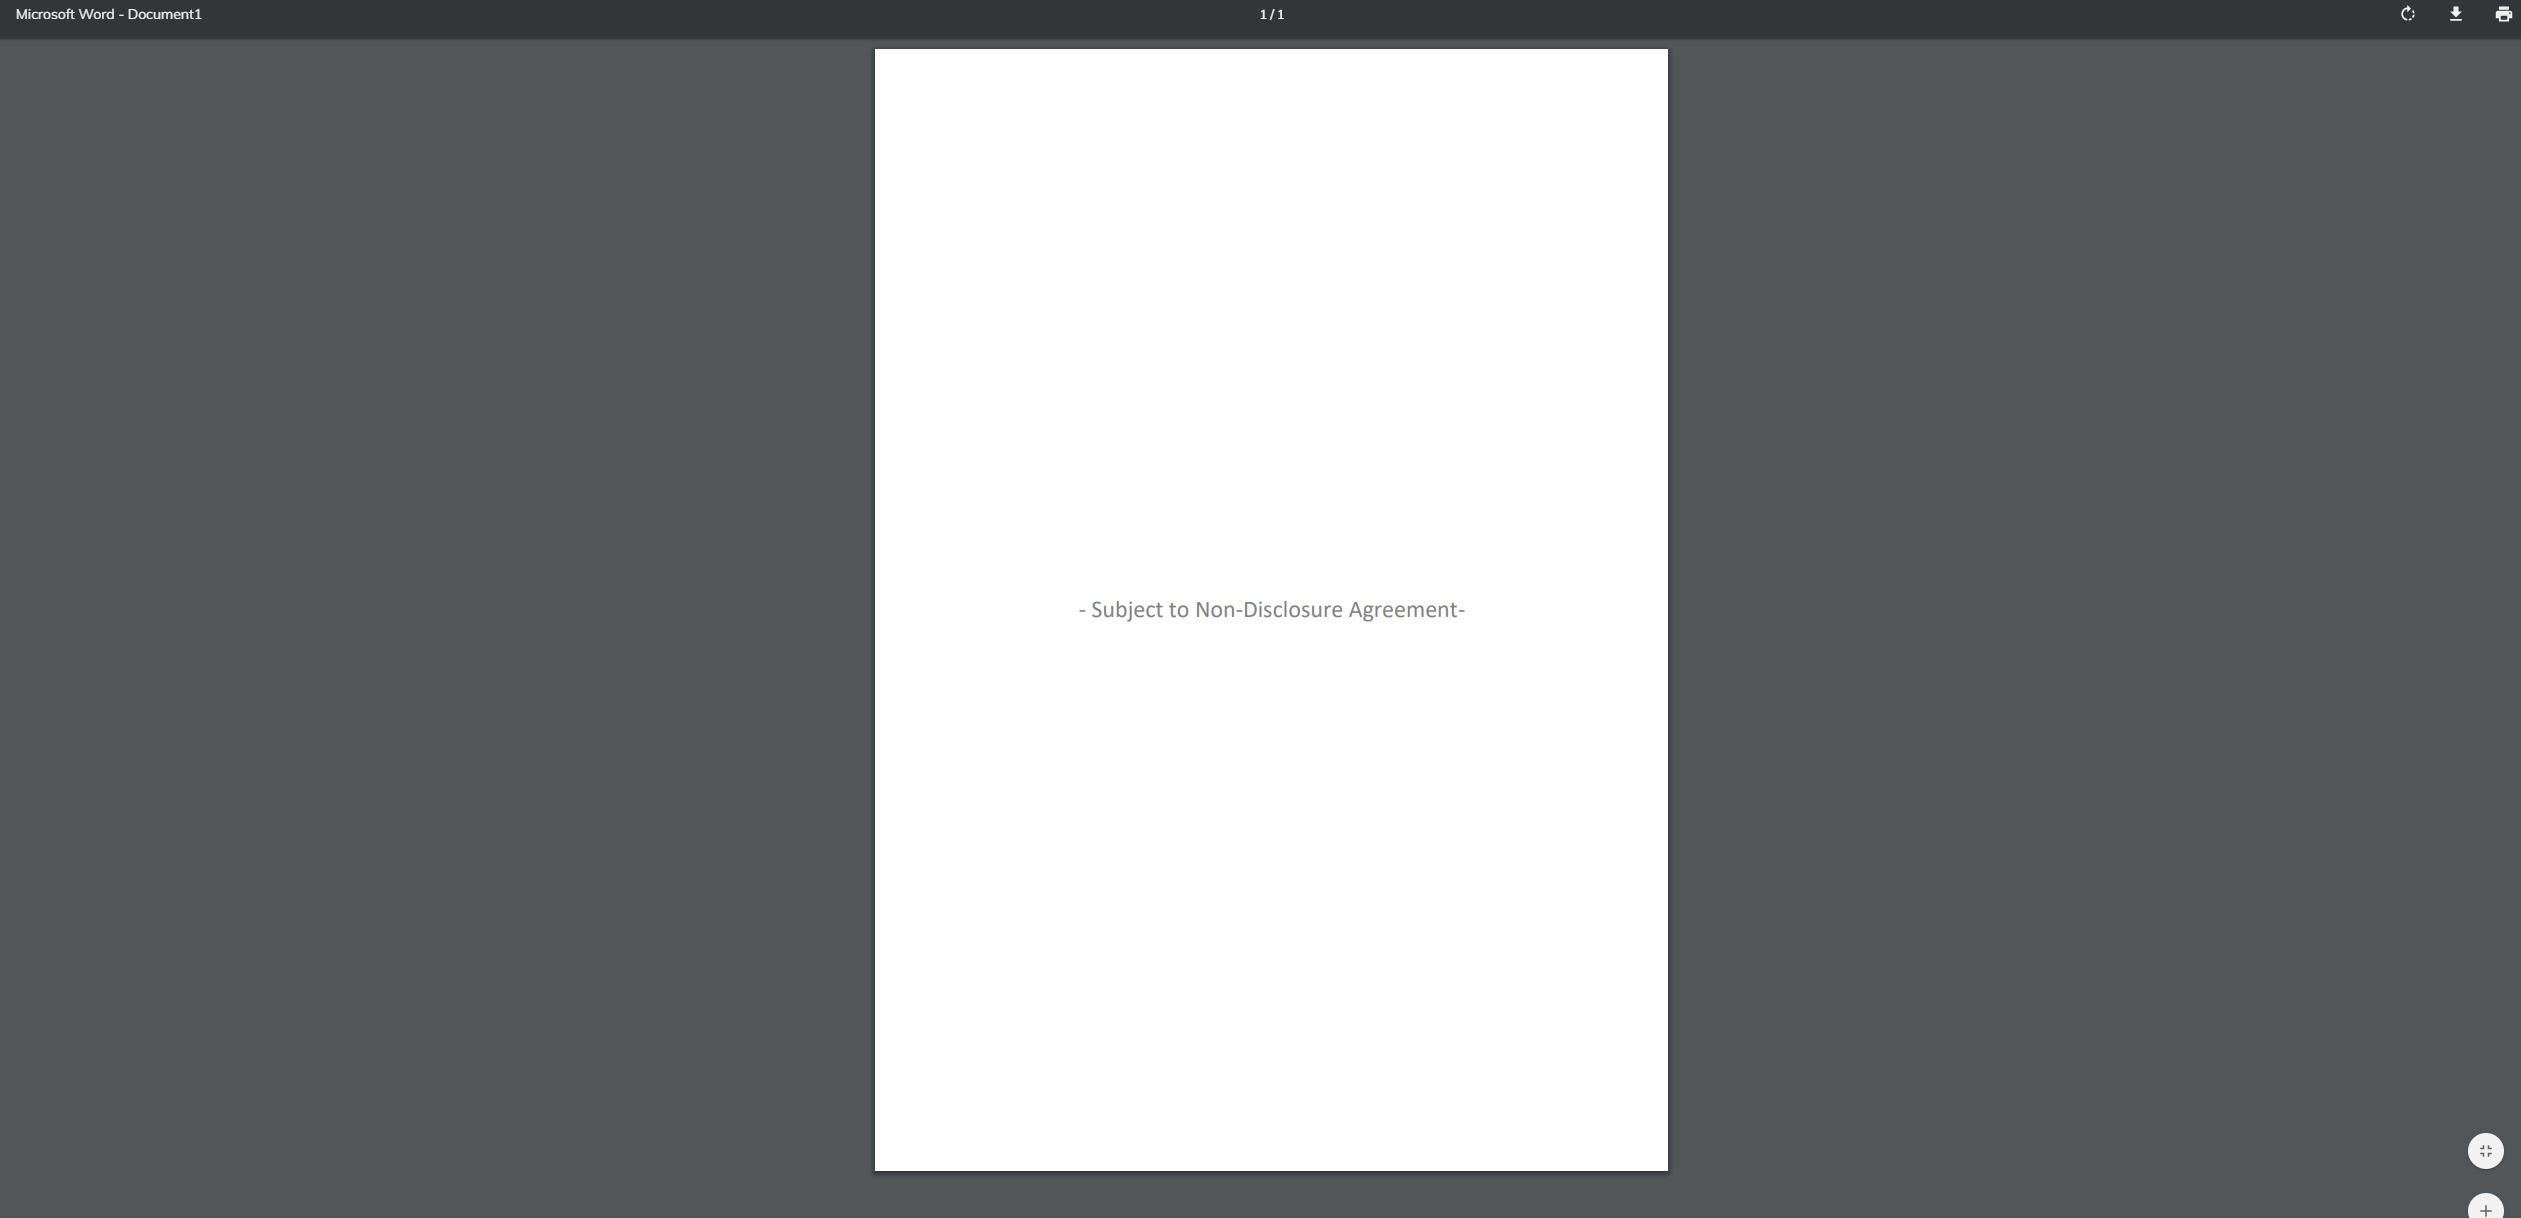Download the PDF file
The width and height of the screenshot is (2521, 1218).
(2455, 14)
